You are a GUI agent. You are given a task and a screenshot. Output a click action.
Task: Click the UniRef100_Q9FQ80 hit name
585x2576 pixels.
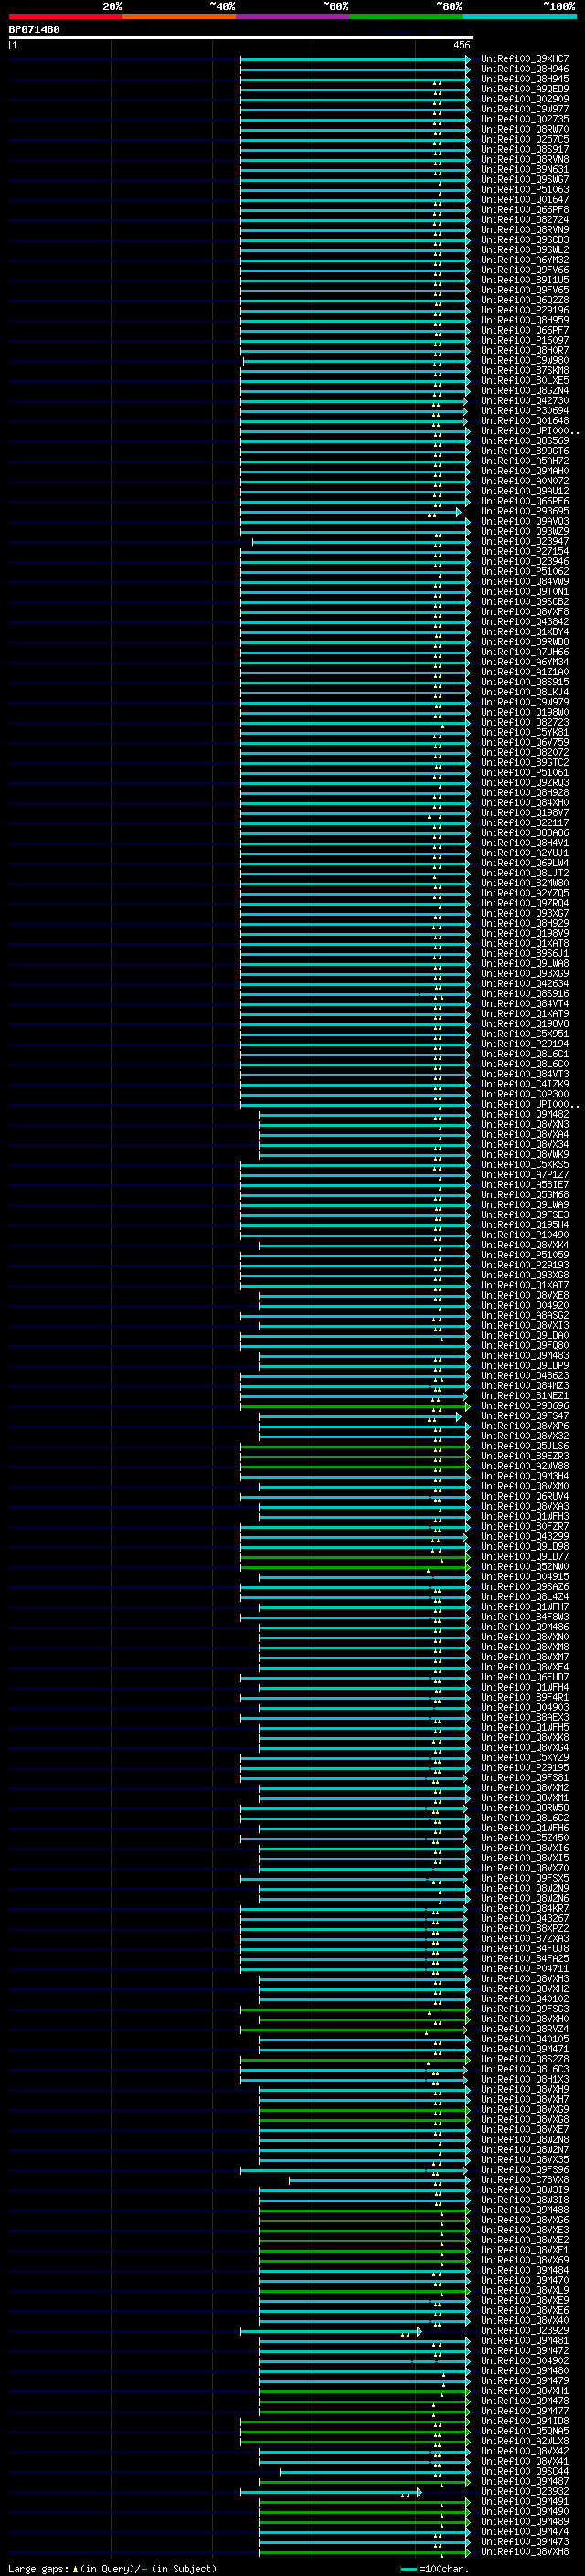(x=525, y=1346)
